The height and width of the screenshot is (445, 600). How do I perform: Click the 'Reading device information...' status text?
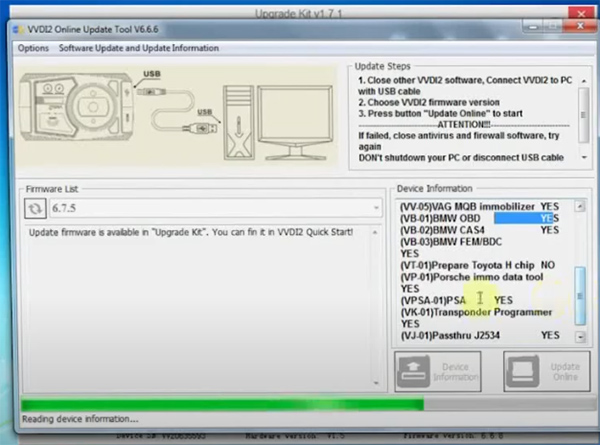tap(80, 419)
